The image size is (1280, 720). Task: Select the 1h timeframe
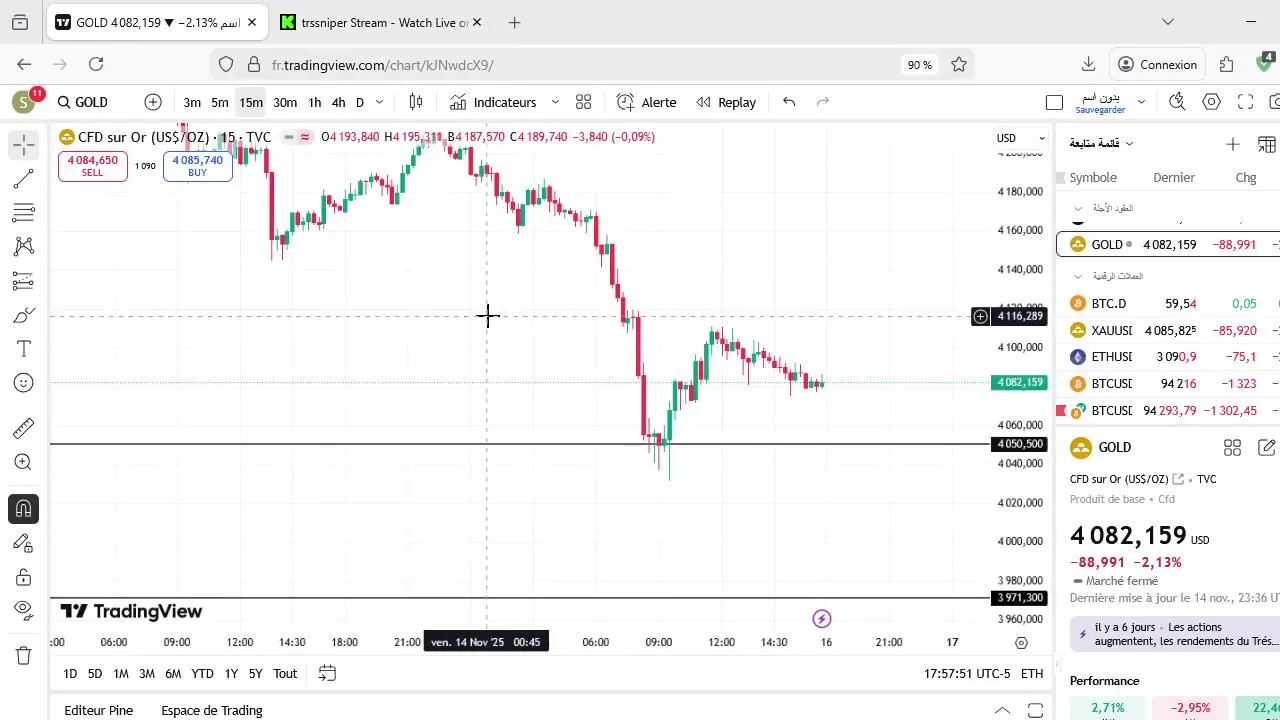[315, 102]
